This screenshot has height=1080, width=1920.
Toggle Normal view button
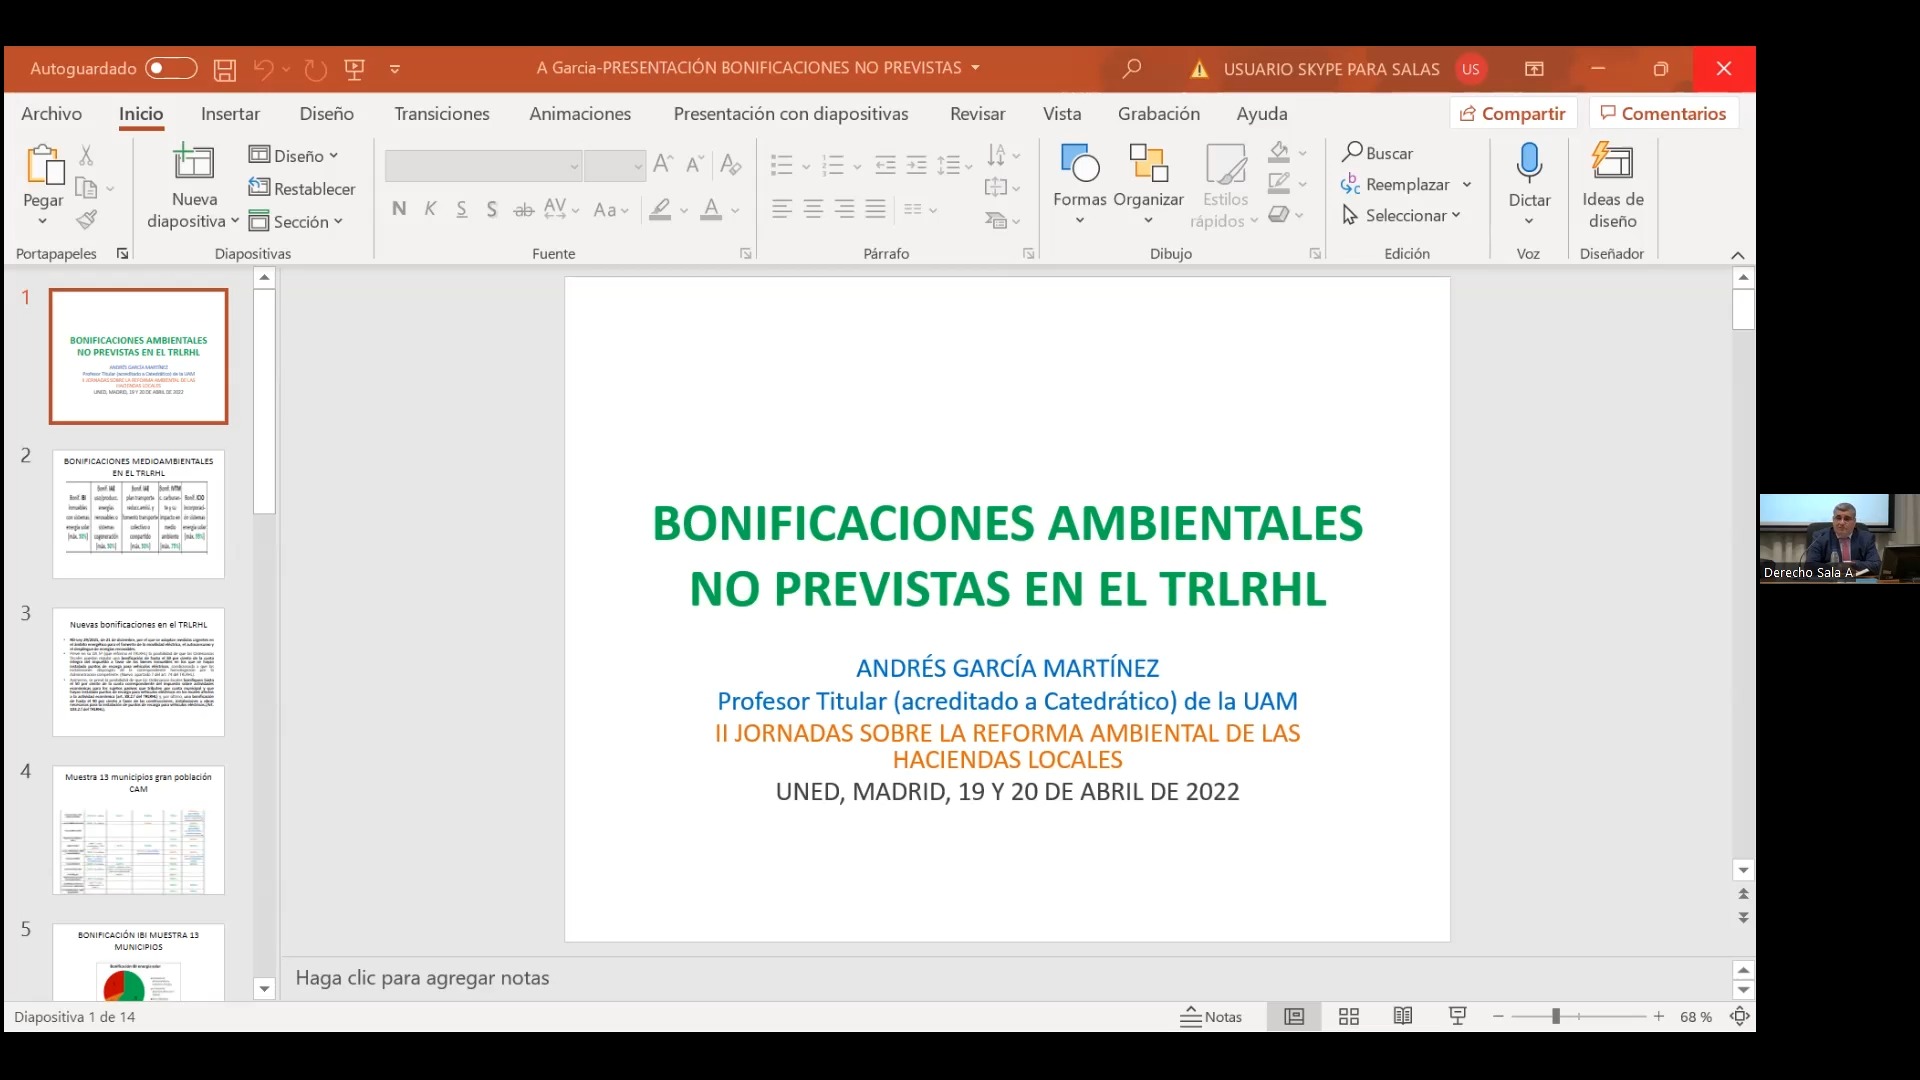tap(1294, 1016)
